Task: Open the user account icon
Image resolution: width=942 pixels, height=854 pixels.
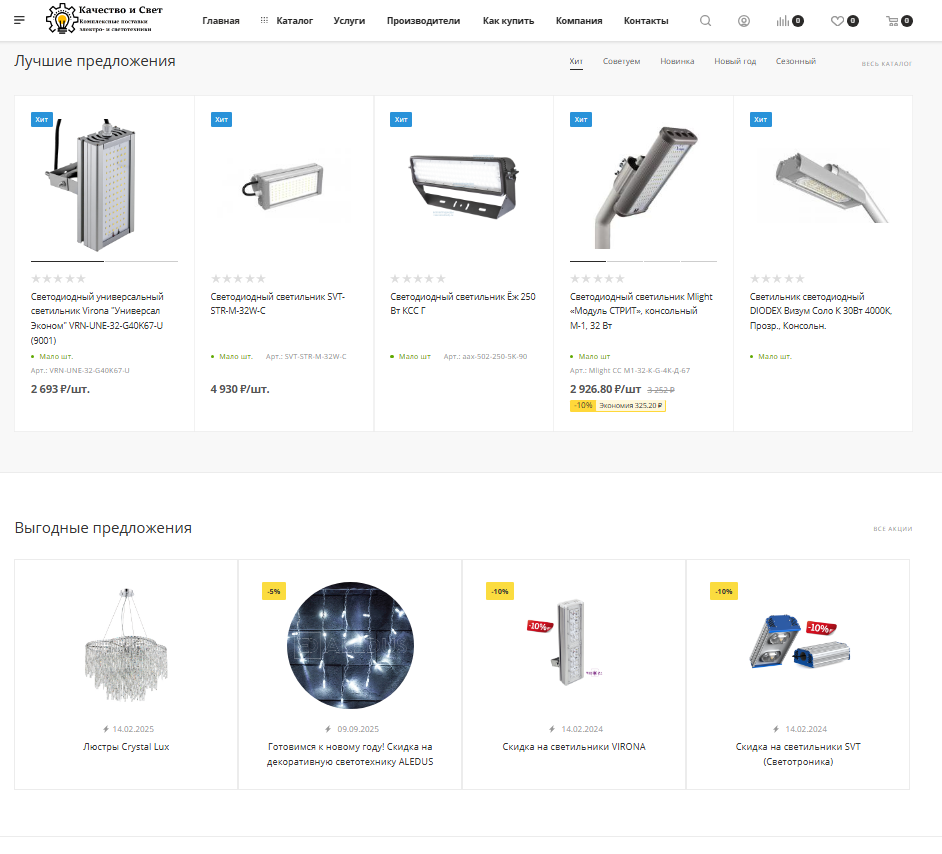Action: (744, 21)
